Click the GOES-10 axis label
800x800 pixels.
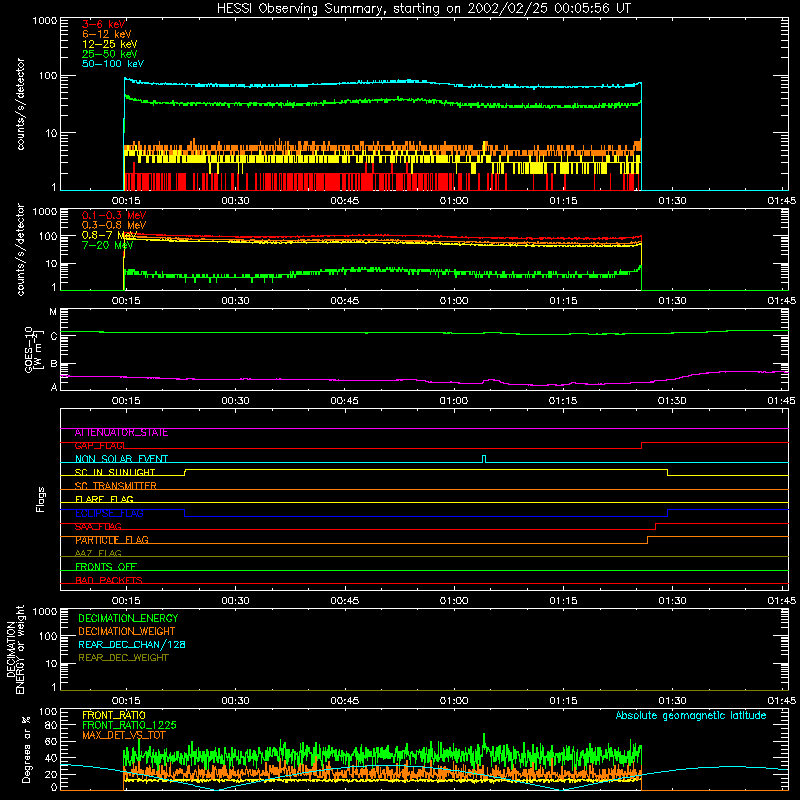(x=31, y=349)
